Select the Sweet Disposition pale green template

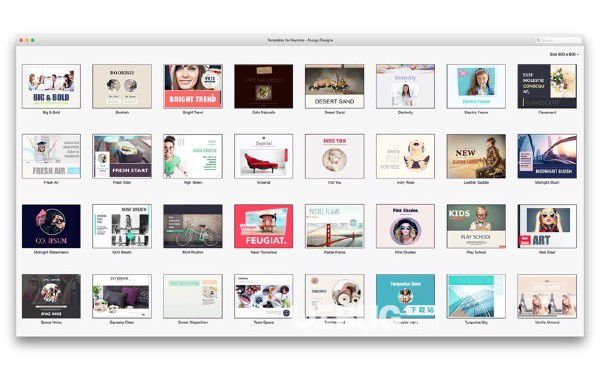(193, 296)
